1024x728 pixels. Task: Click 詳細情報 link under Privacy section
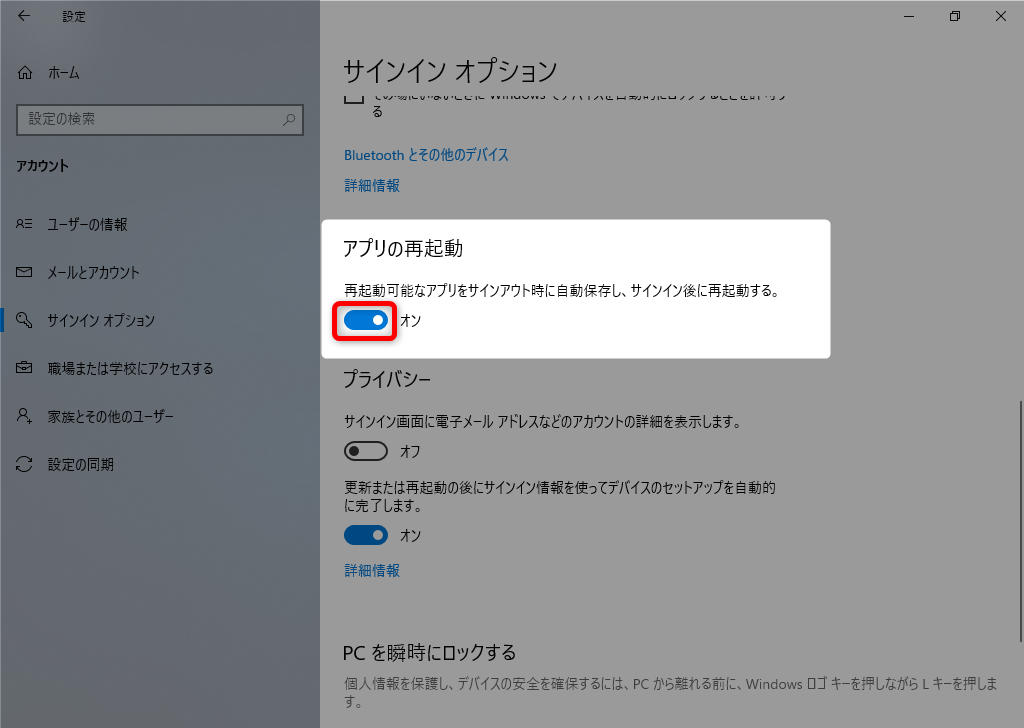tap(372, 570)
